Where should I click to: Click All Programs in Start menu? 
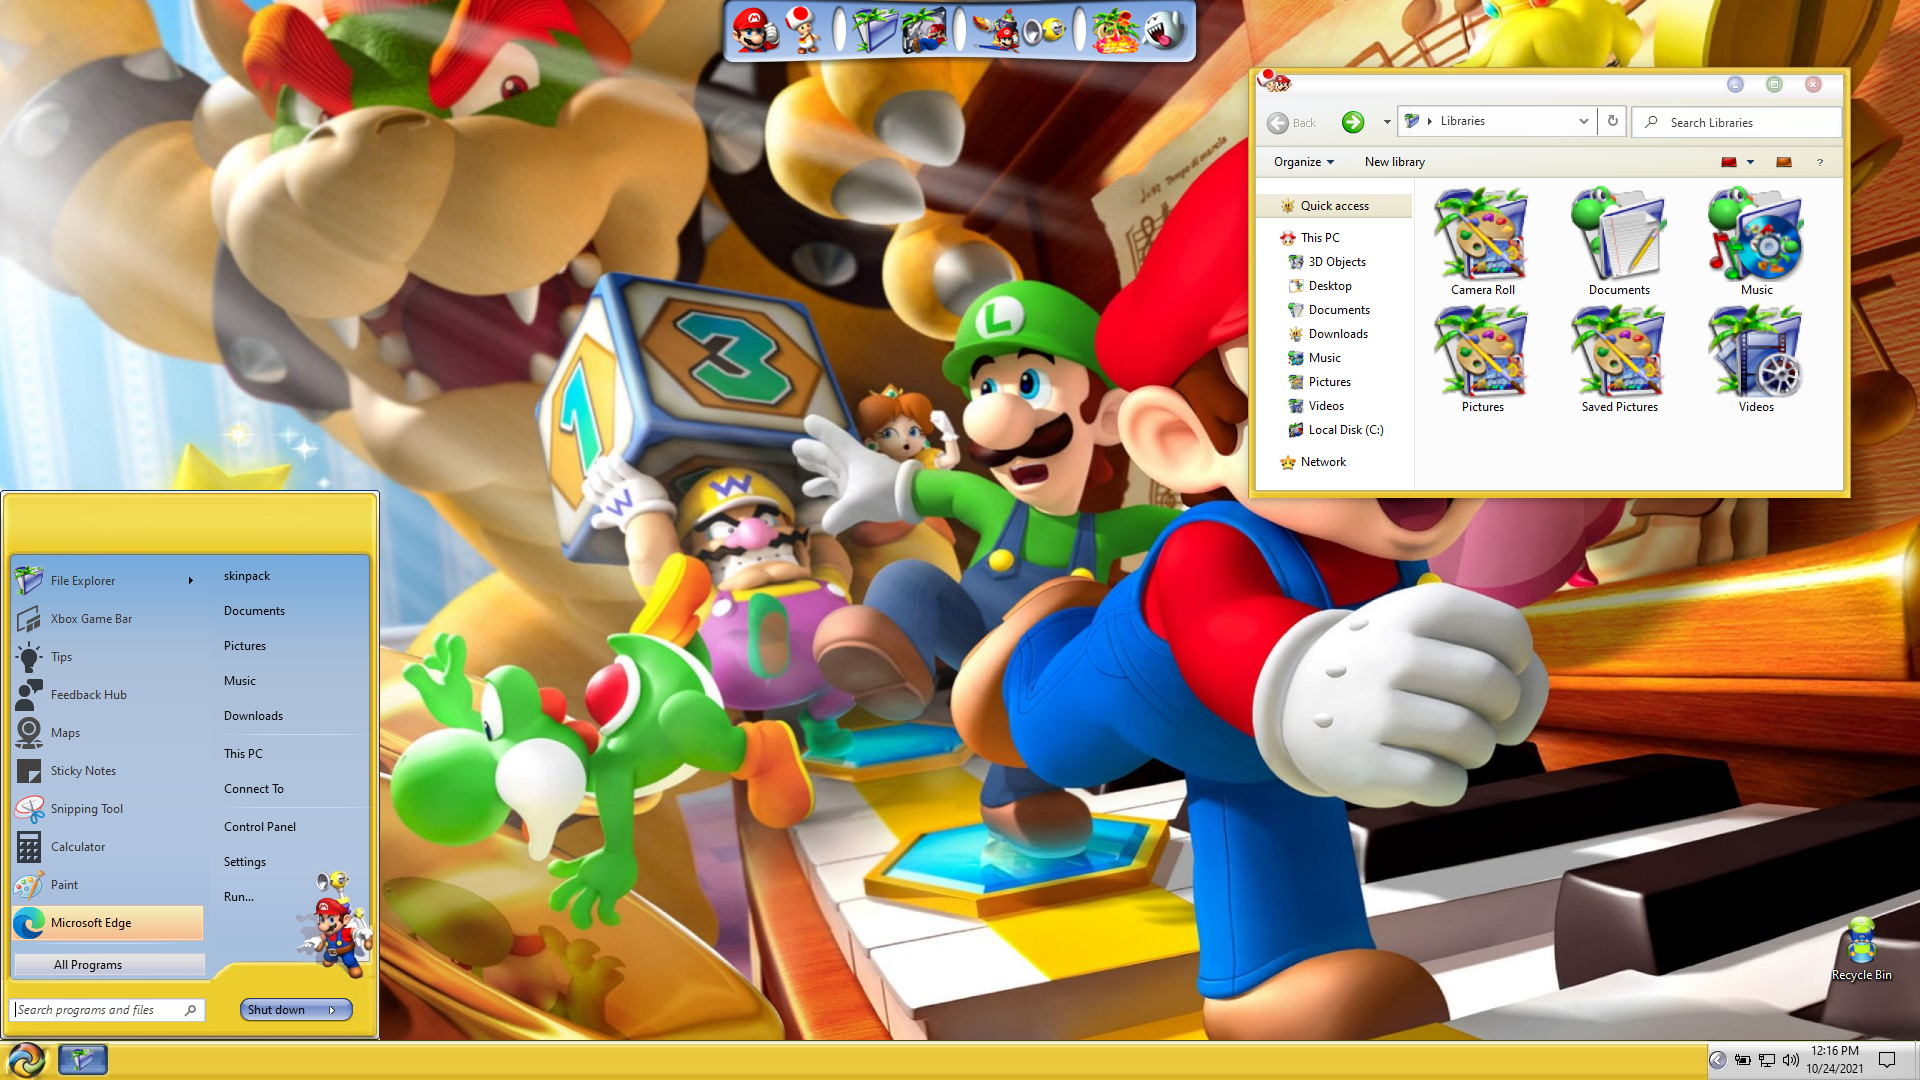88,965
